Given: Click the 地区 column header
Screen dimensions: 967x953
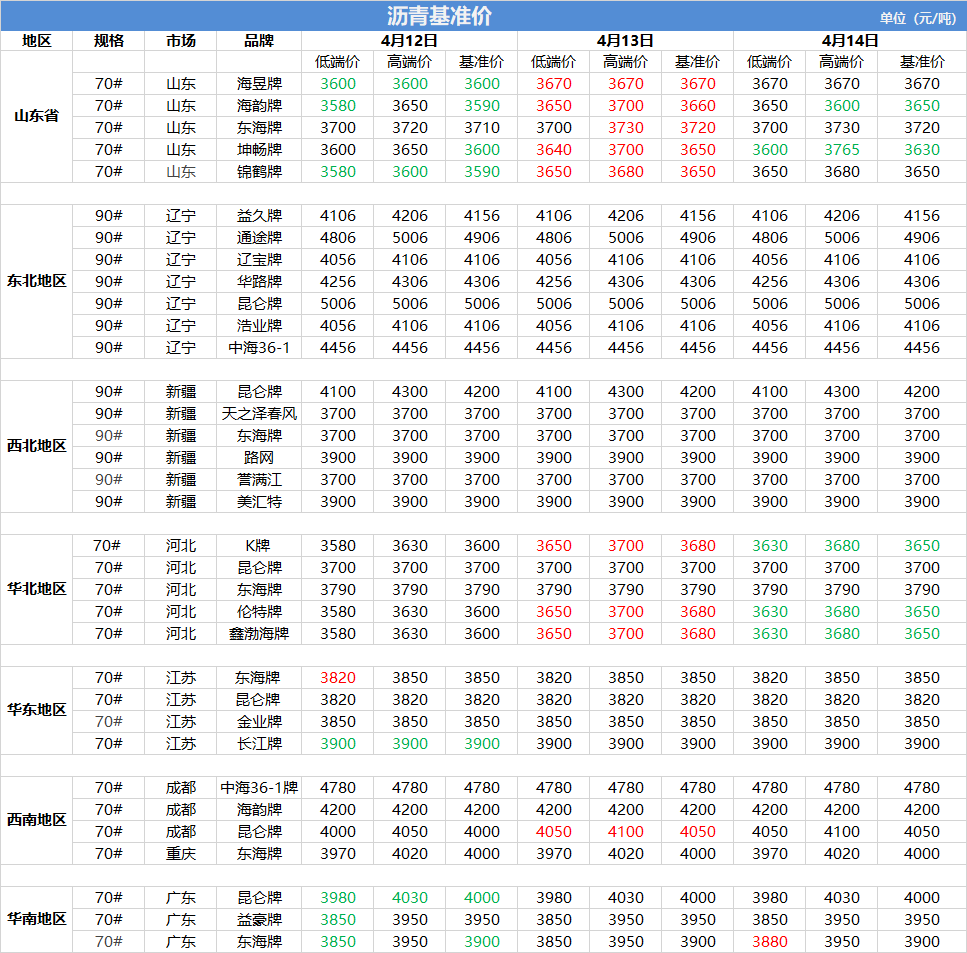Looking at the screenshot, I should pos(37,41).
